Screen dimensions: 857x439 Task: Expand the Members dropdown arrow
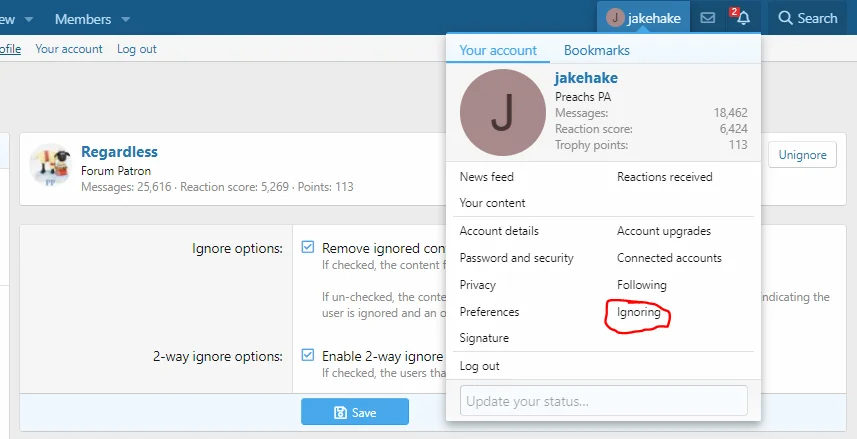126,19
